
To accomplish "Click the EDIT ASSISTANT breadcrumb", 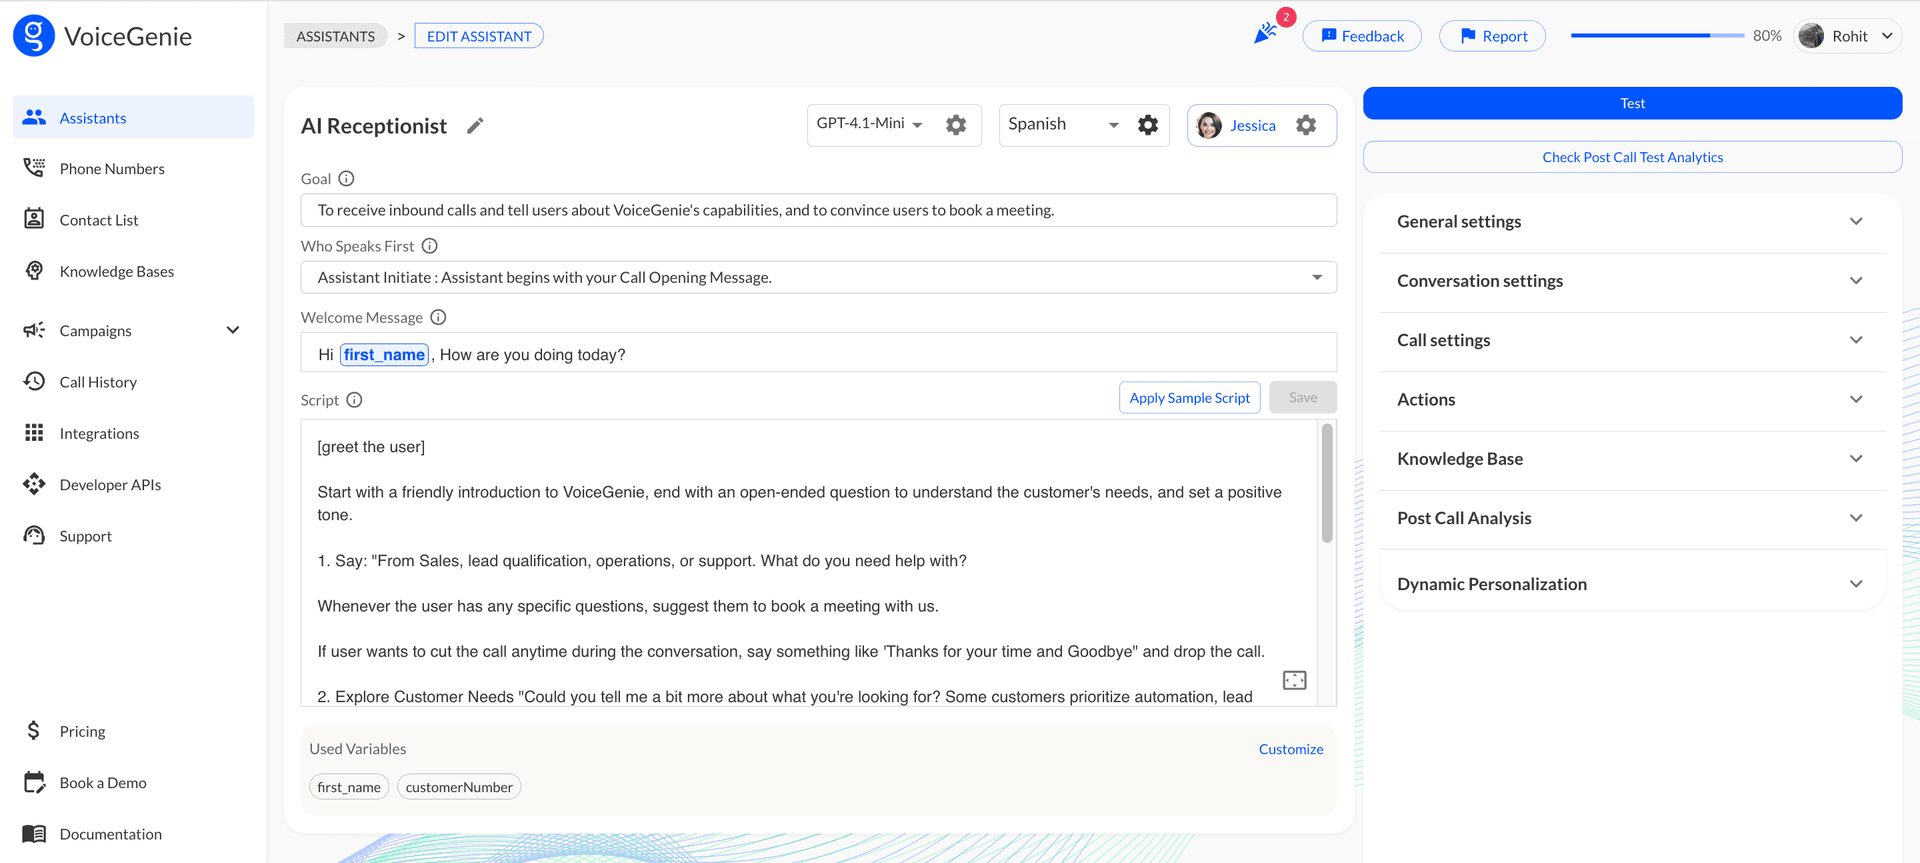I will (479, 36).
